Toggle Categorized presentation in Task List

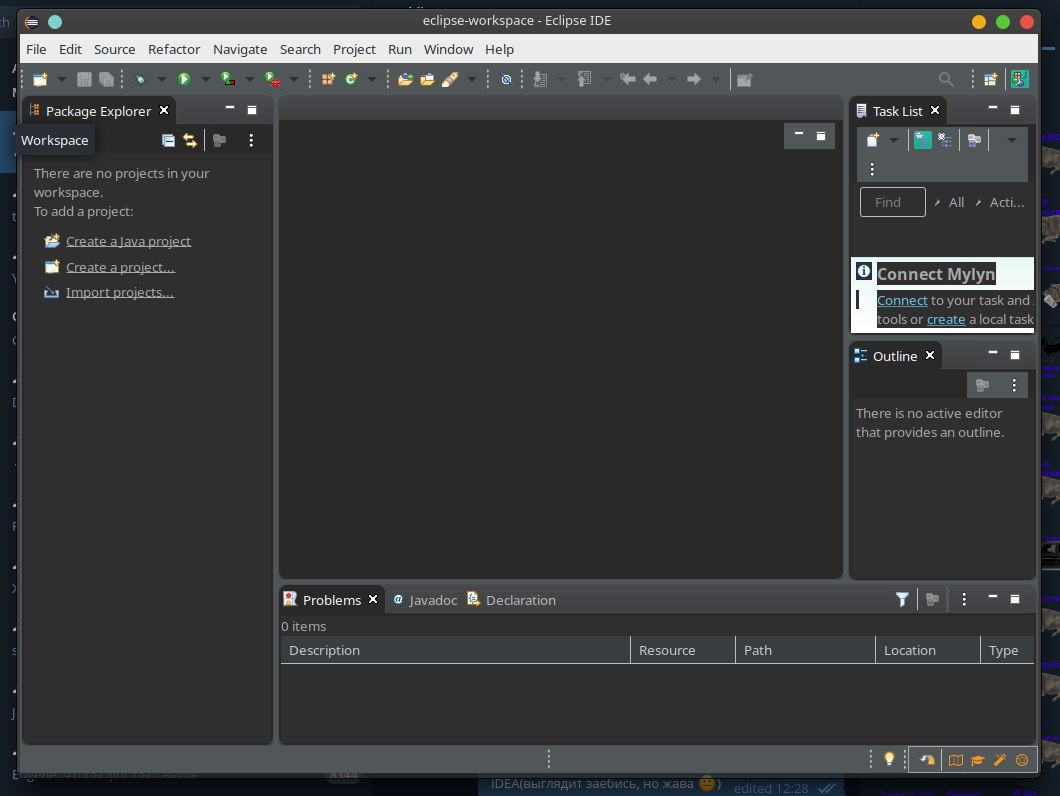pos(923,140)
